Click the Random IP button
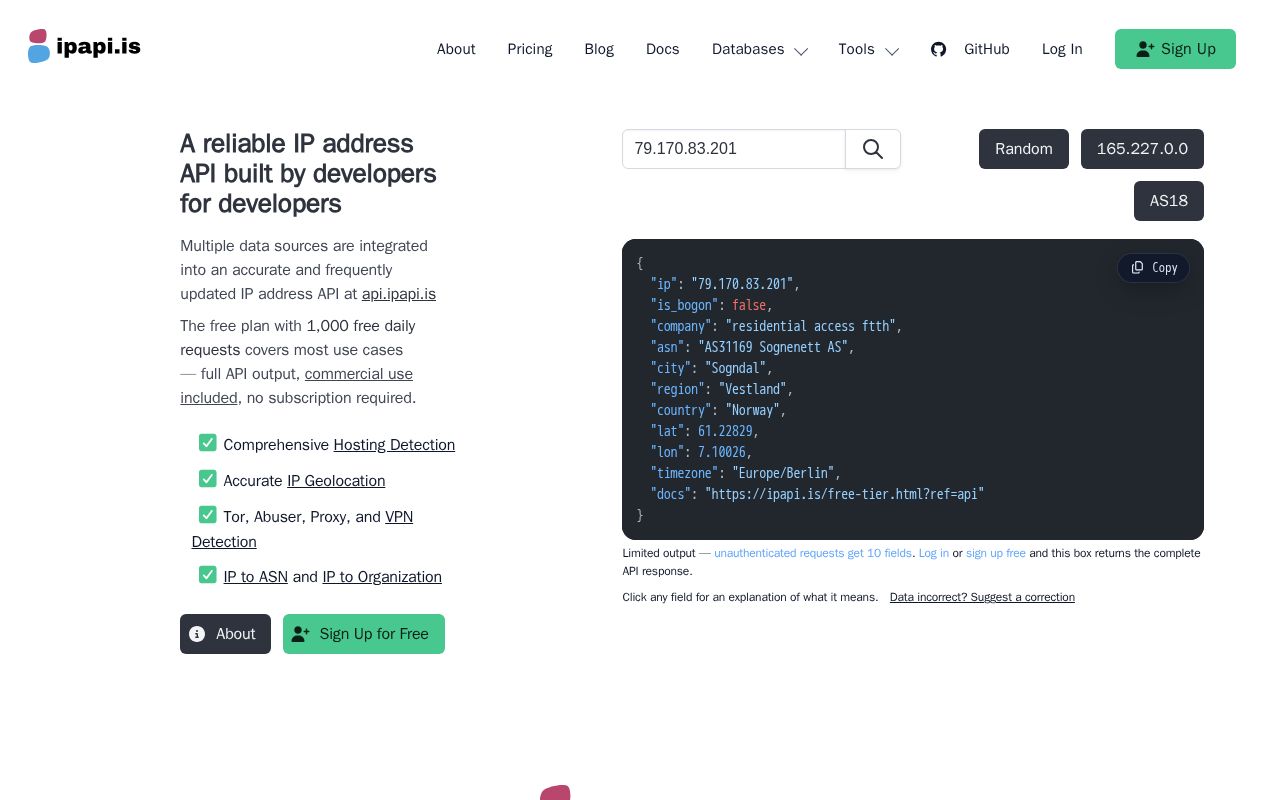 coord(1024,149)
